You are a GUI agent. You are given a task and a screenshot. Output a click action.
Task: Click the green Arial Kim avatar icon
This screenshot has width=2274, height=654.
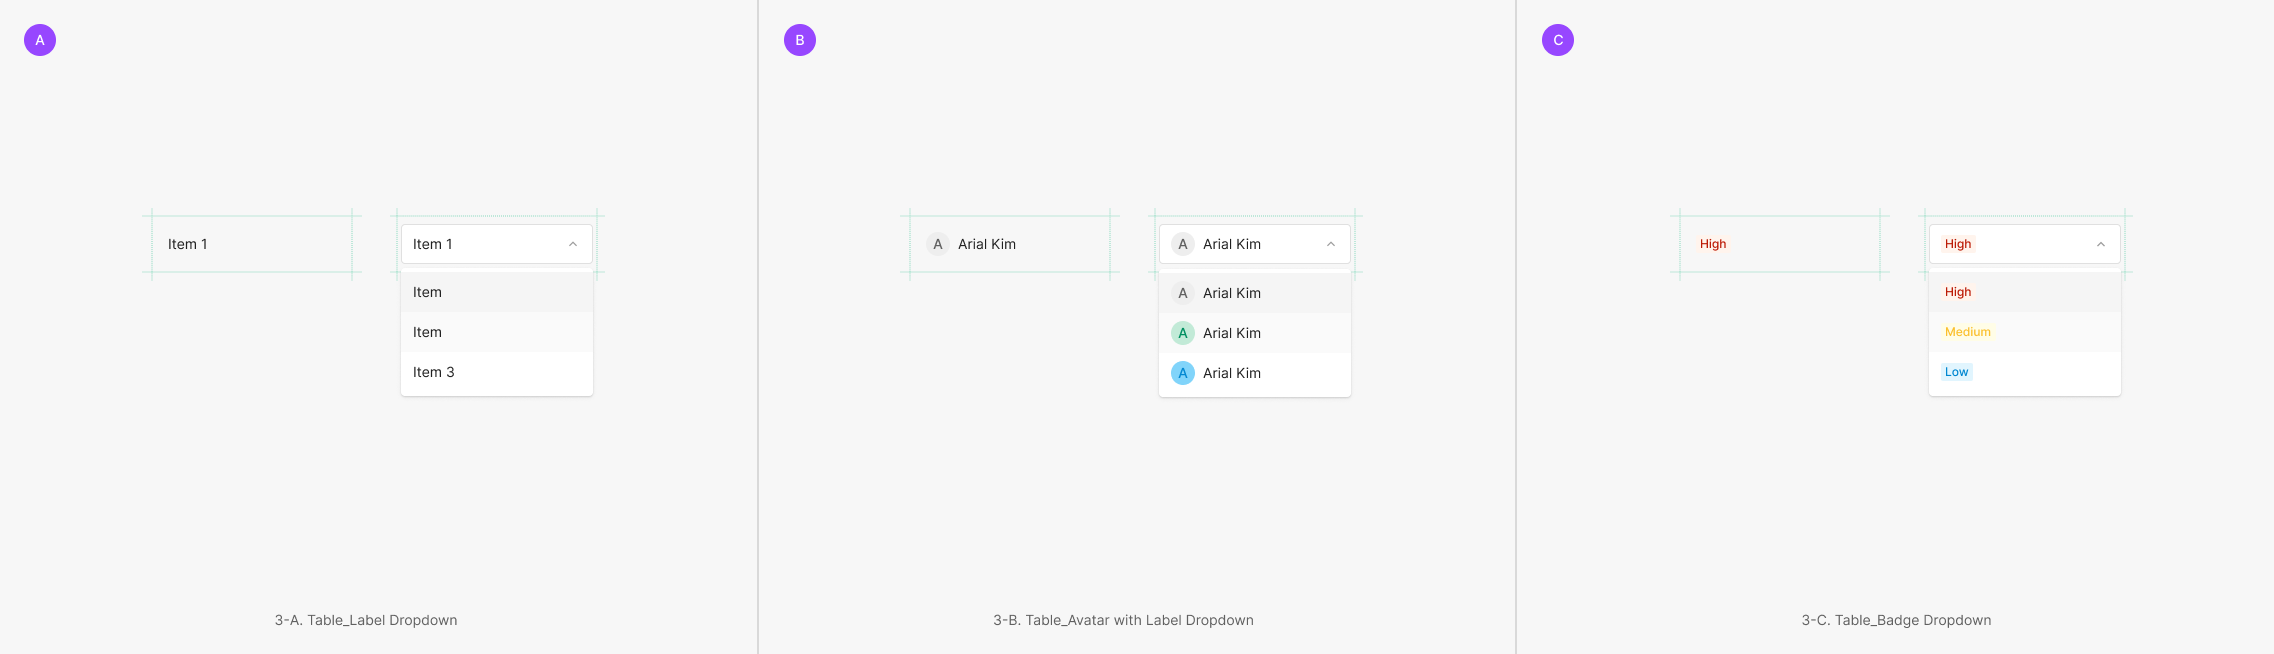(x=1183, y=333)
